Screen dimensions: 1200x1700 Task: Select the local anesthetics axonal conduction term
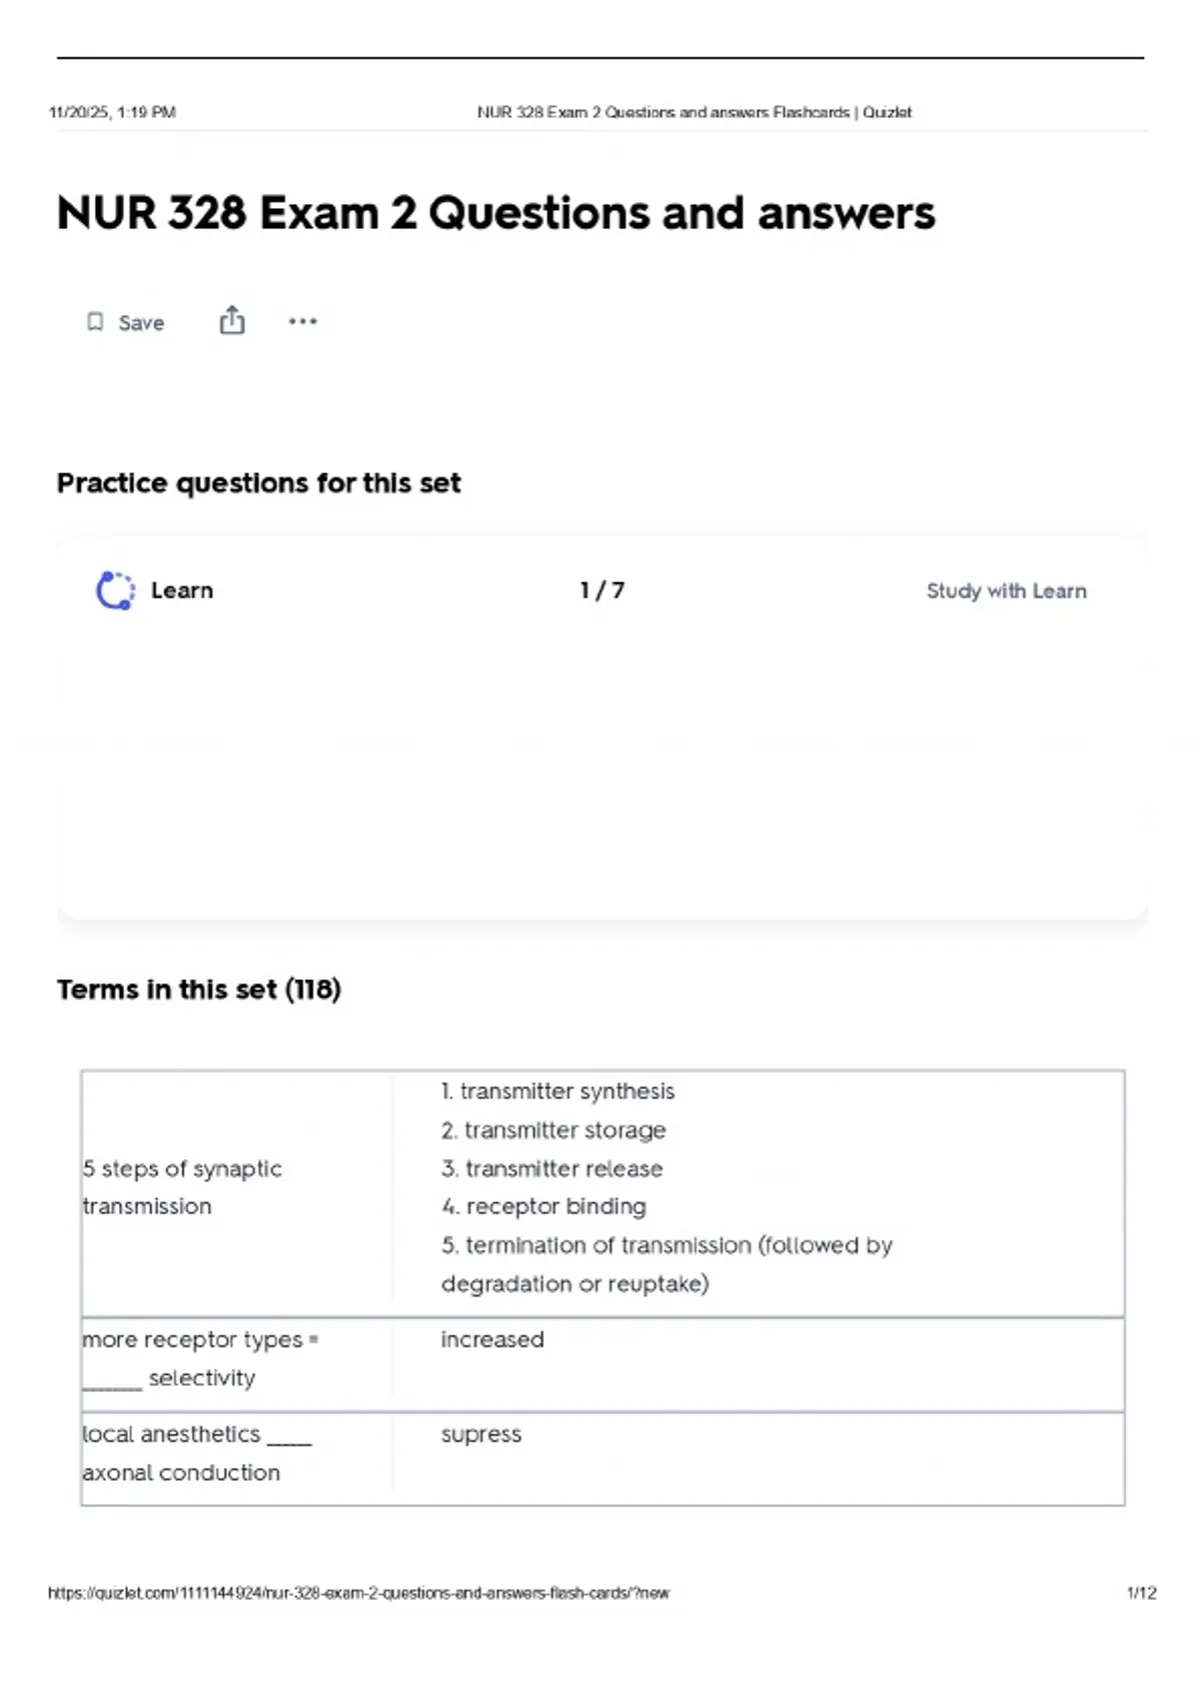197,1453
